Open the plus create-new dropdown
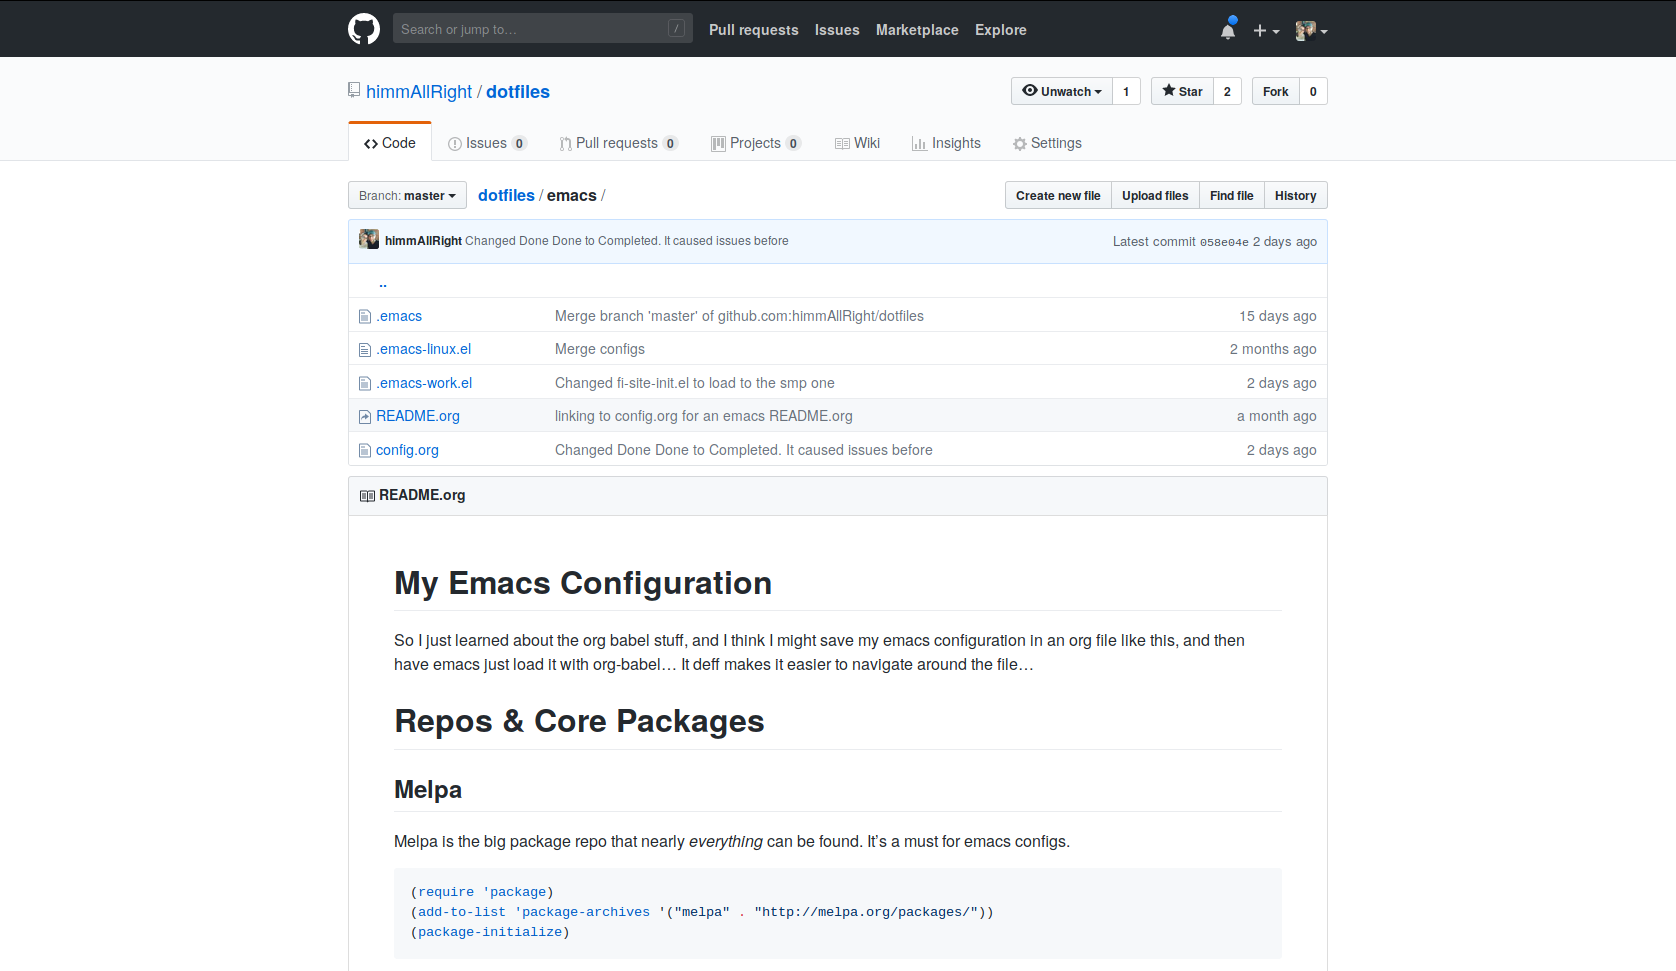Image resolution: width=1676 pixels, height=971 pixels. pos(1266,31)
